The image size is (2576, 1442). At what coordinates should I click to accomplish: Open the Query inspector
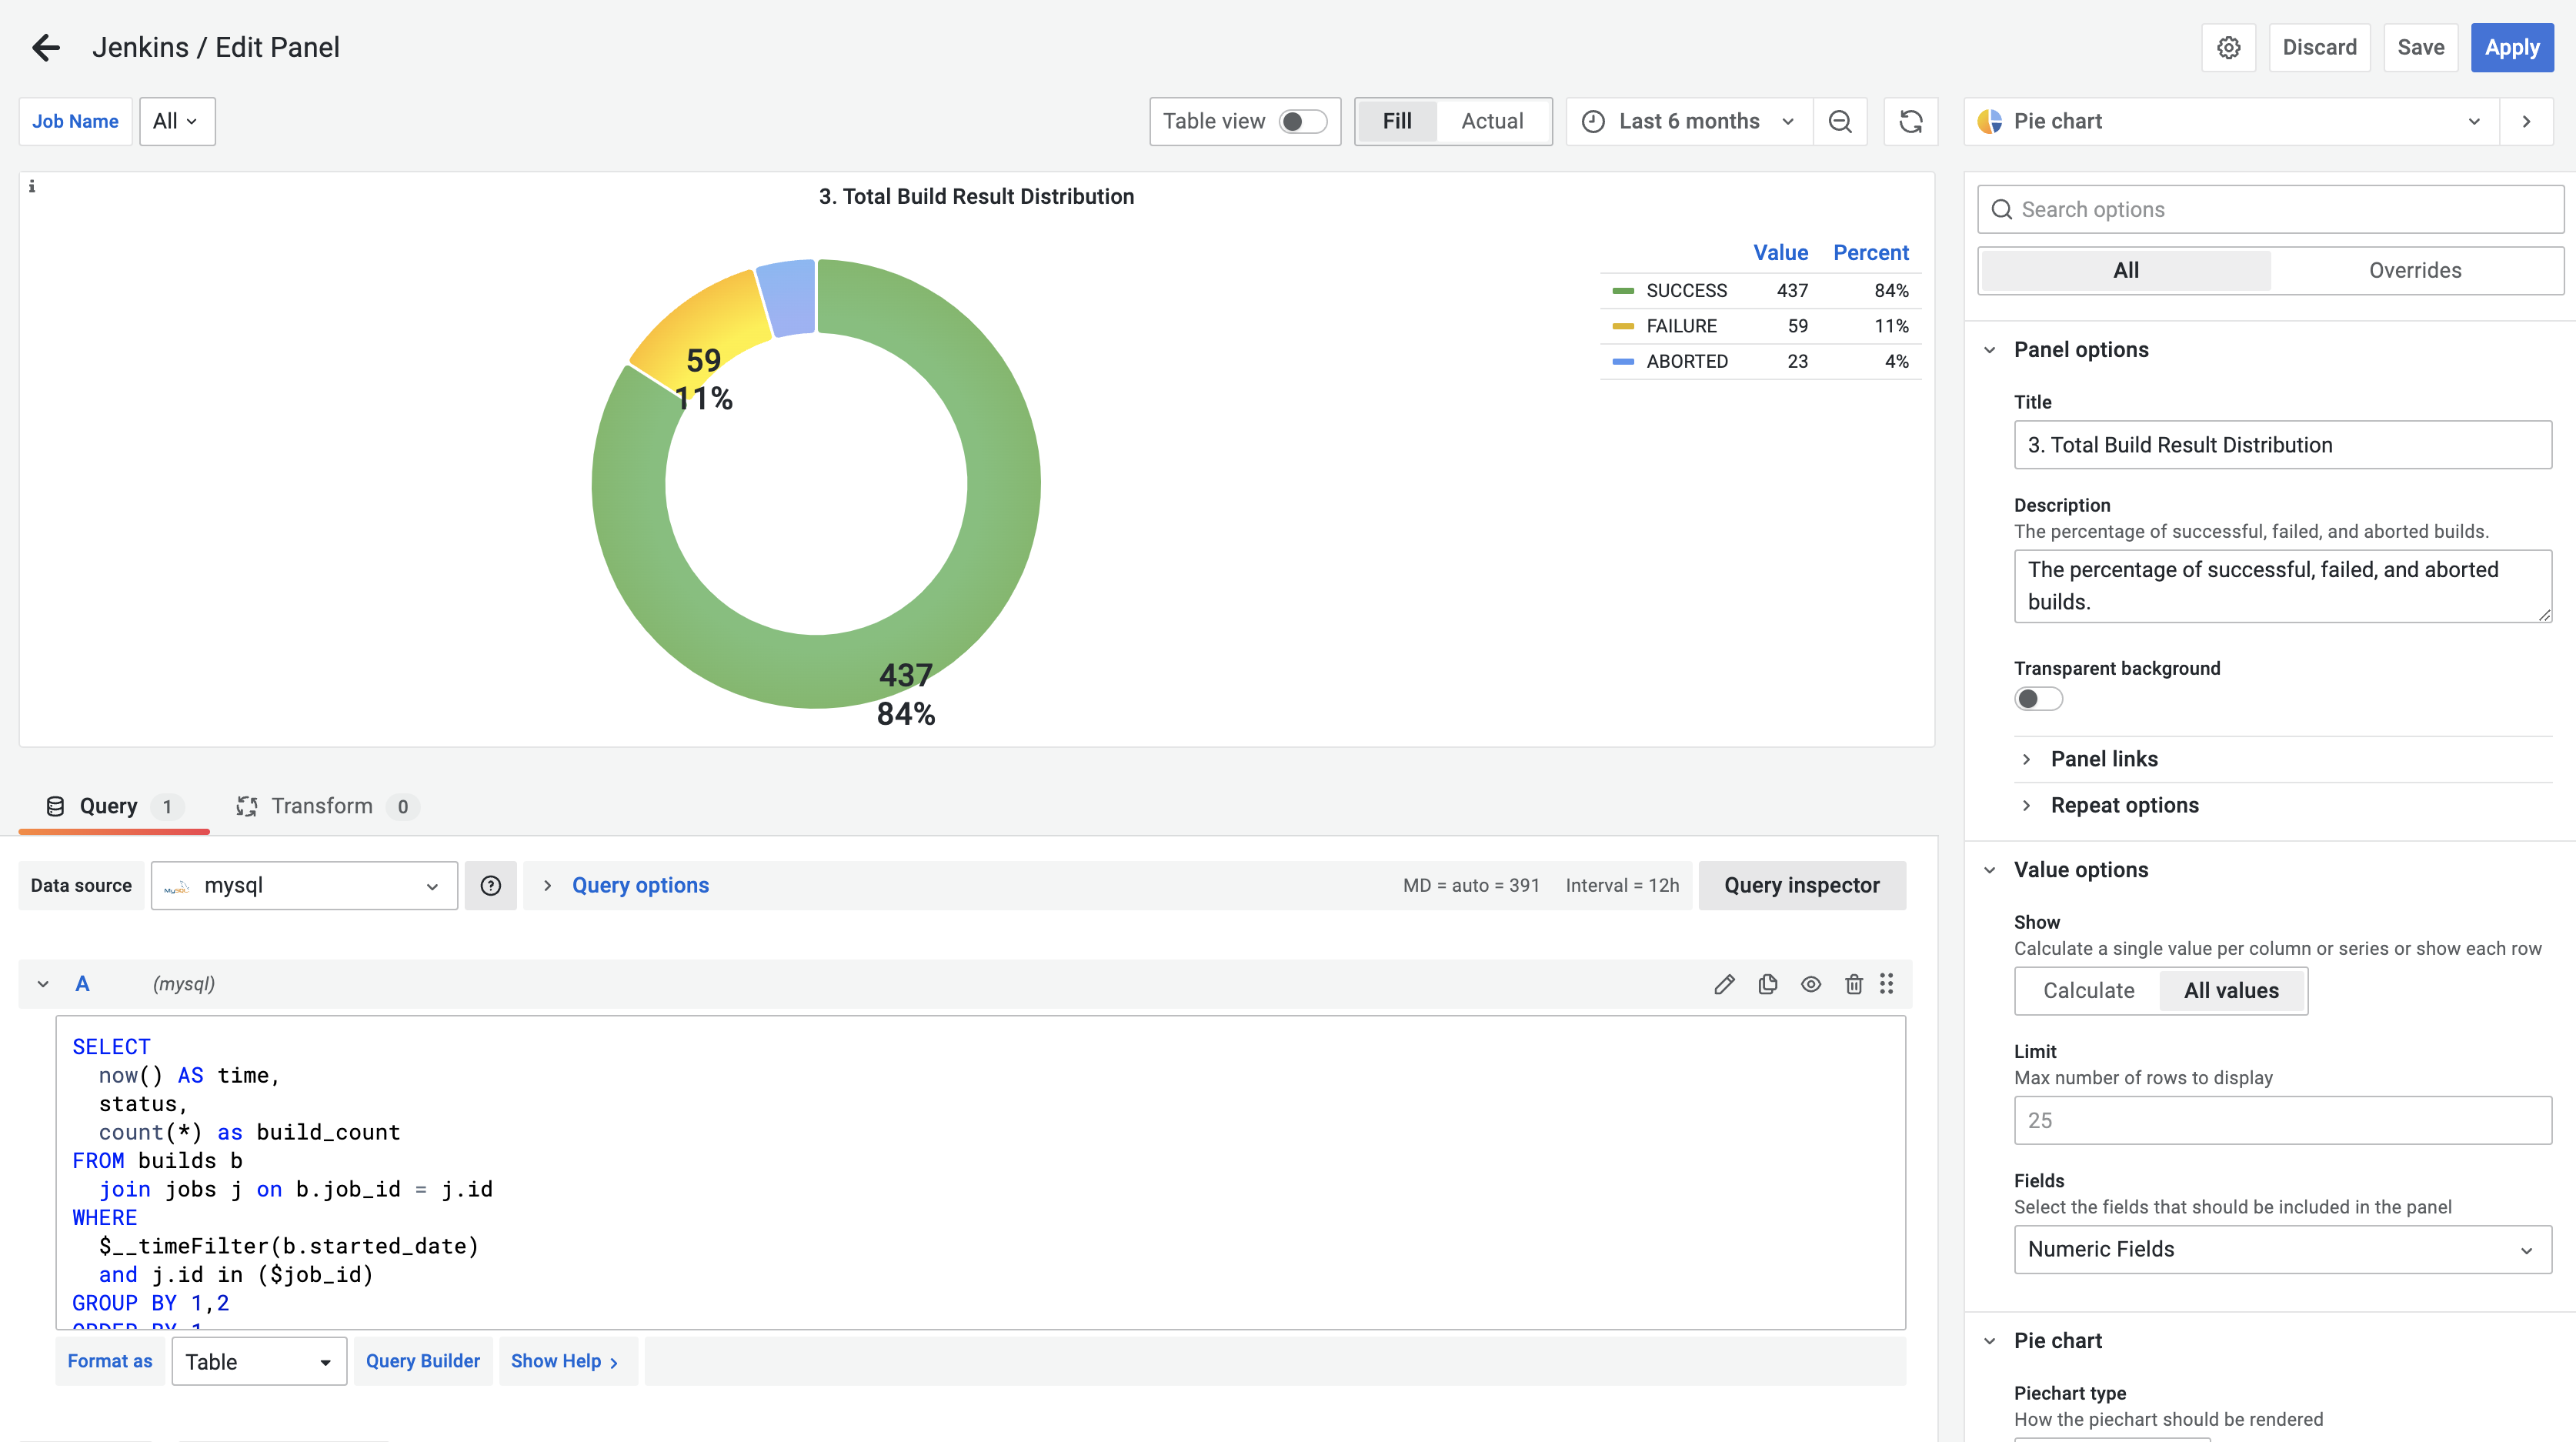pyautogui.click(x=1801, y=885)
